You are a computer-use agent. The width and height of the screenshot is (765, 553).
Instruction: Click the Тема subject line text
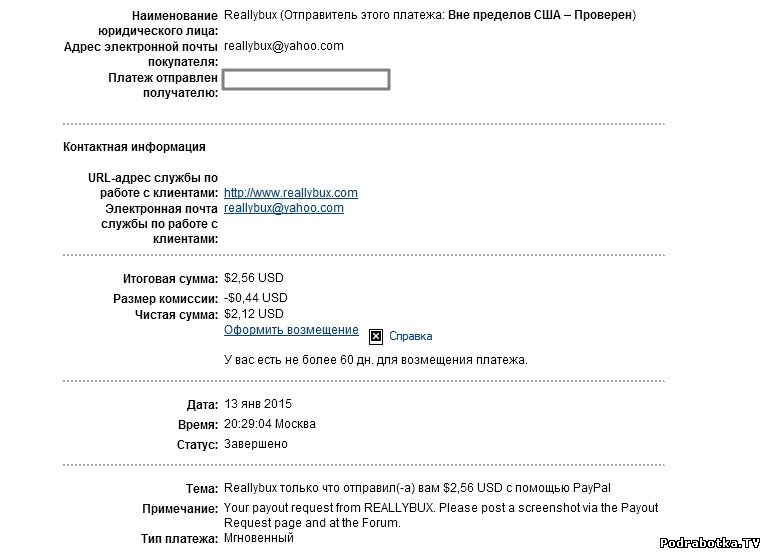click(x=417, y=488)
